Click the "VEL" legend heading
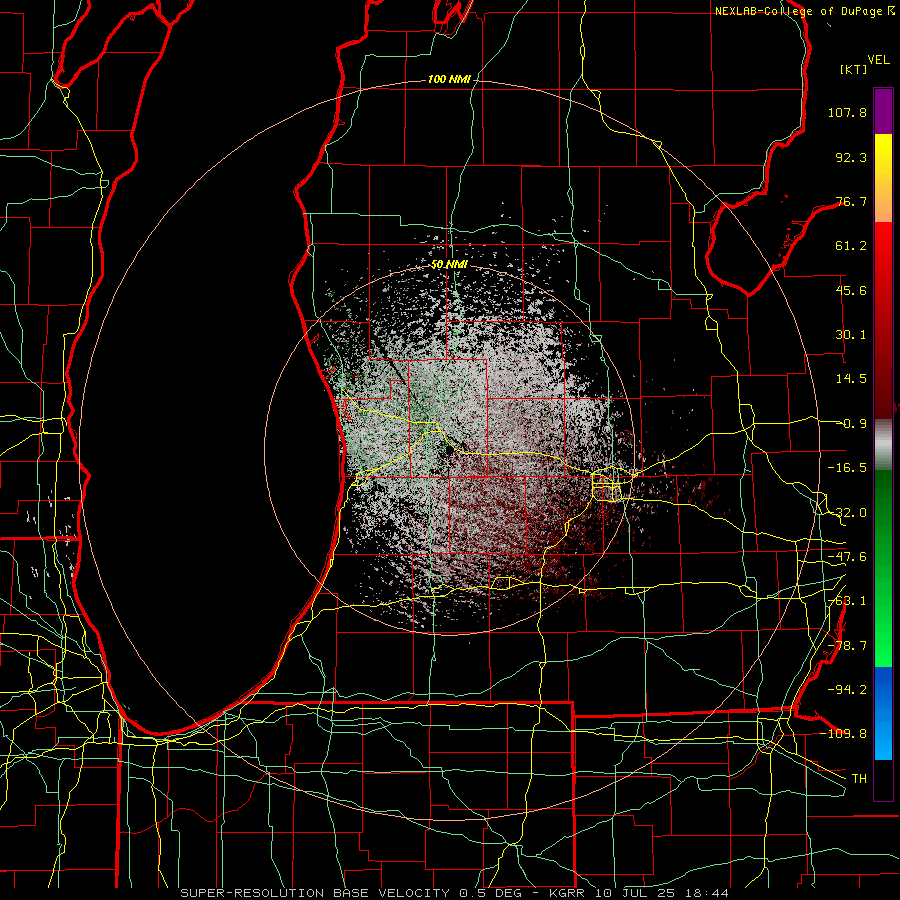Image resolution: width=900 pixels, height=900 pixels. pyautogui.click(x=879, y=60)
